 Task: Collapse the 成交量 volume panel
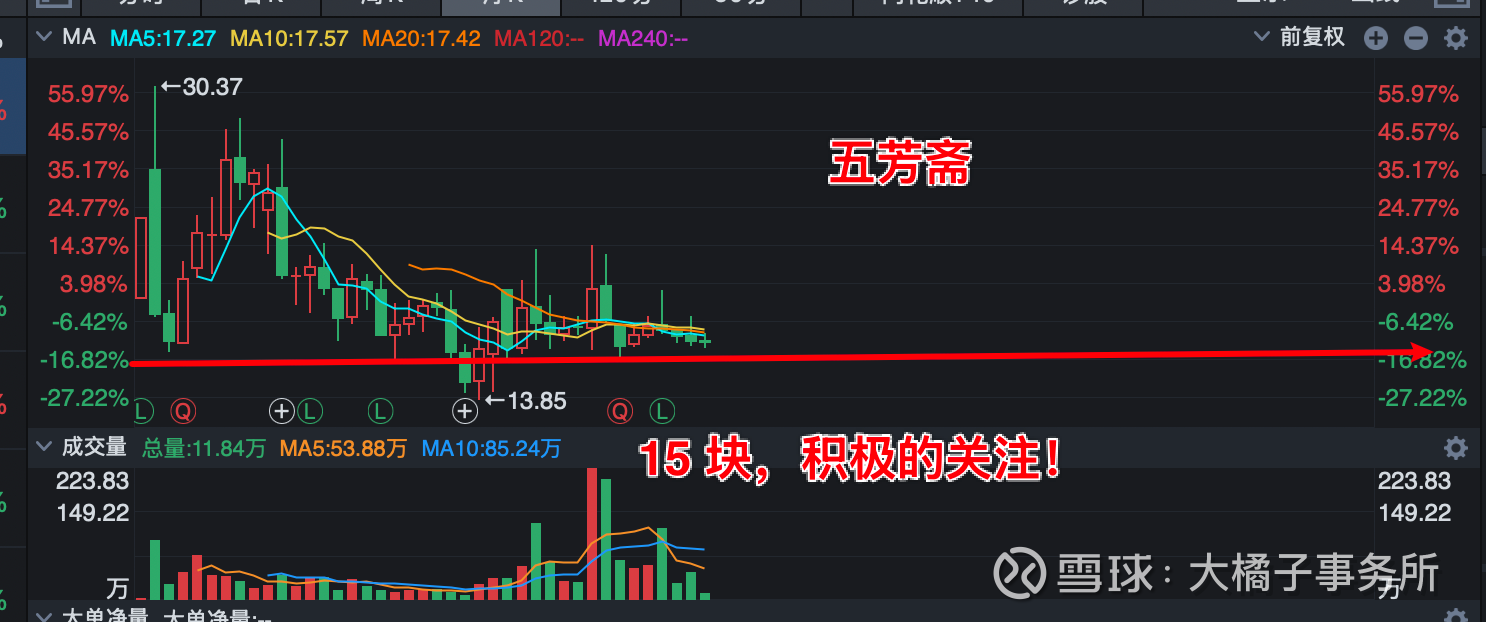pos(43,447)
